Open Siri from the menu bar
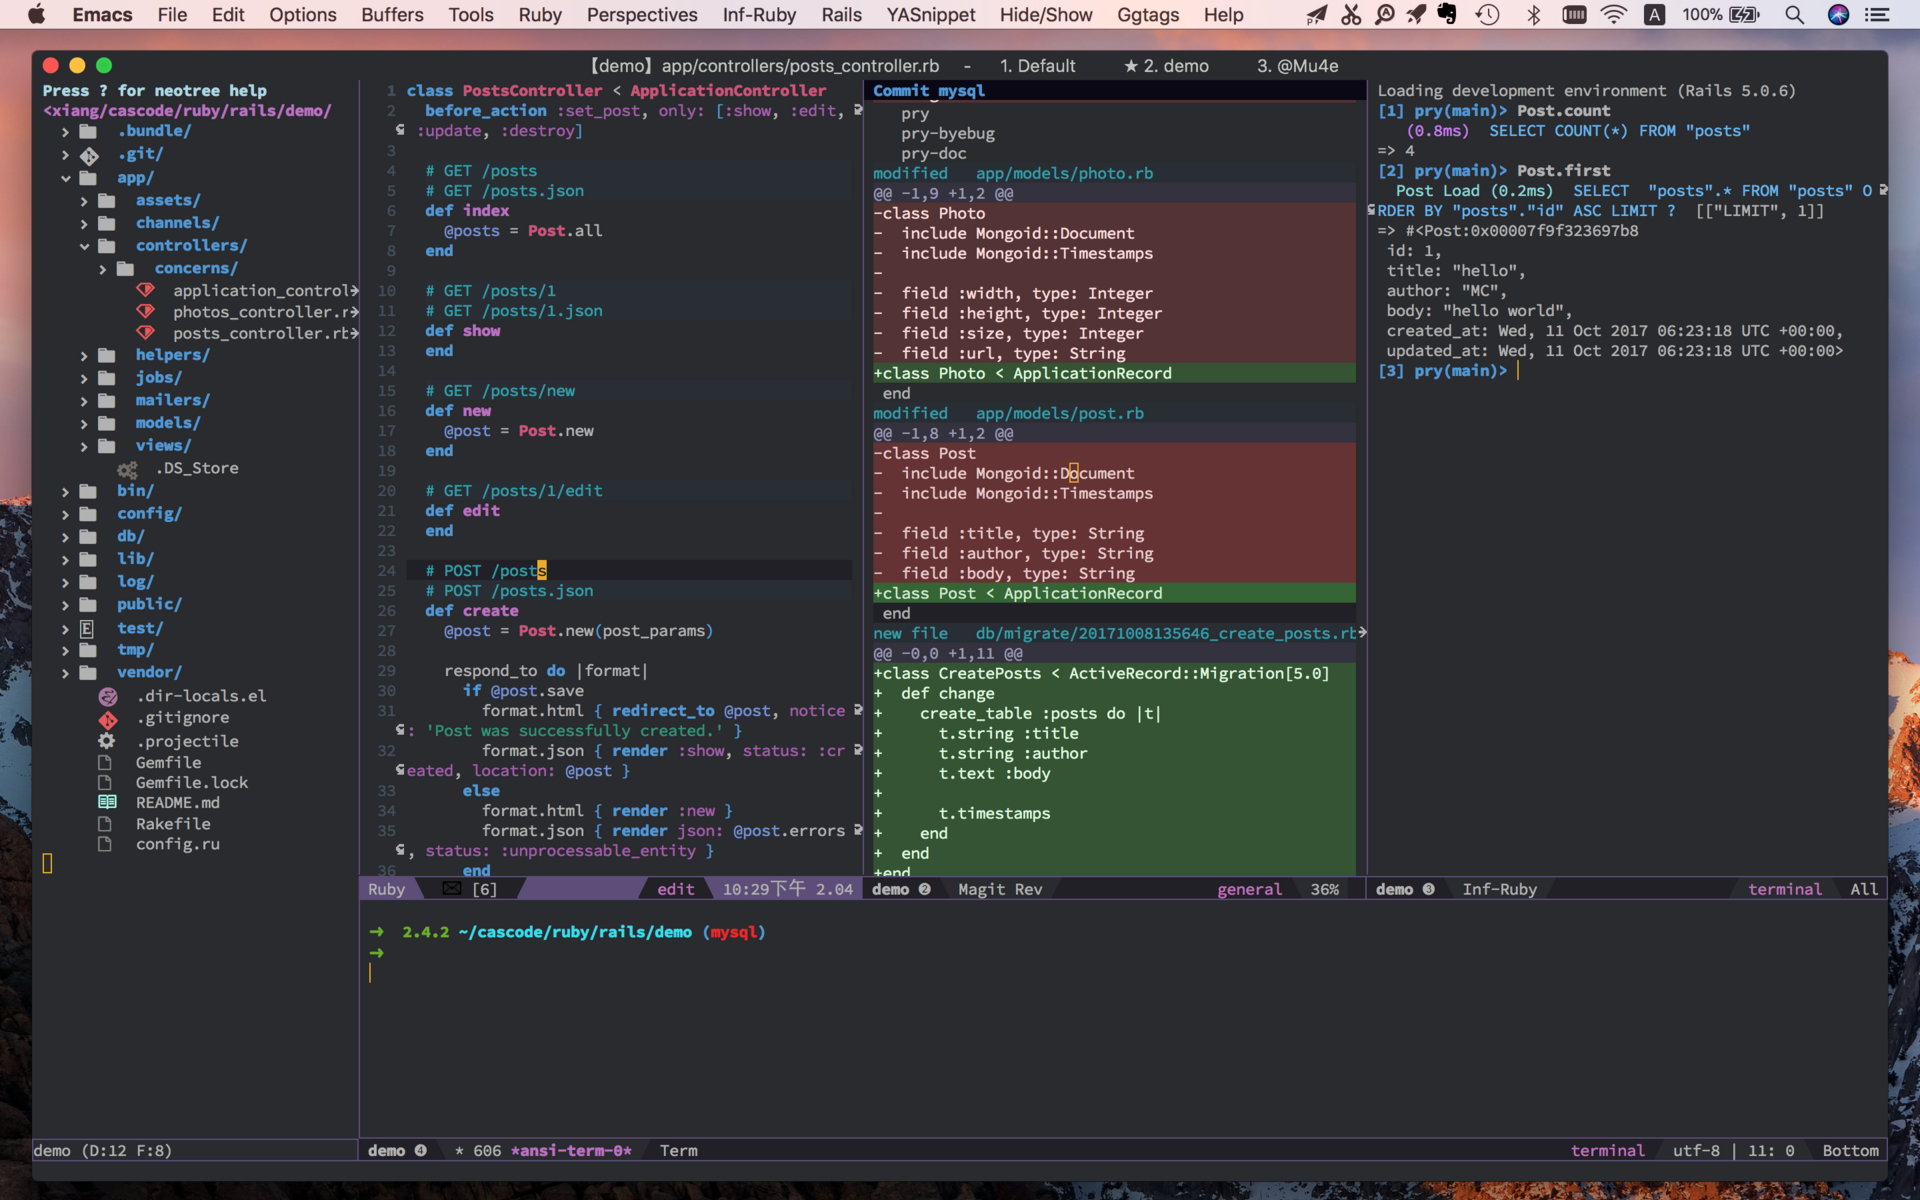Viewport: 1920px width, 1200px height. (x=1838, y=14)
